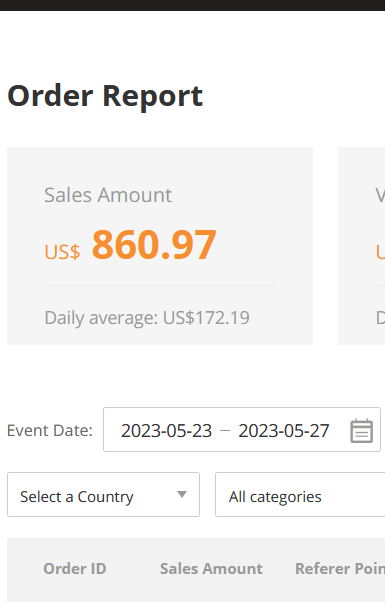
Task: Open the calendar icon in Event Date field
Action: tap(361, 430)
